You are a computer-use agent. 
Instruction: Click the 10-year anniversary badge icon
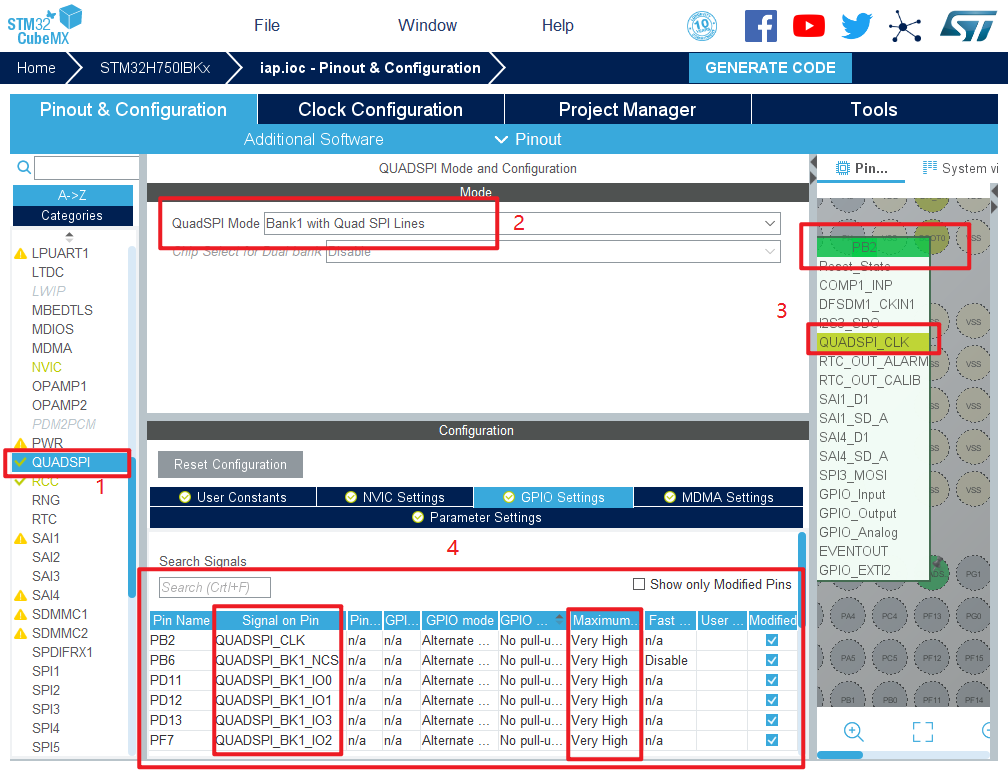tap(702, 26)
